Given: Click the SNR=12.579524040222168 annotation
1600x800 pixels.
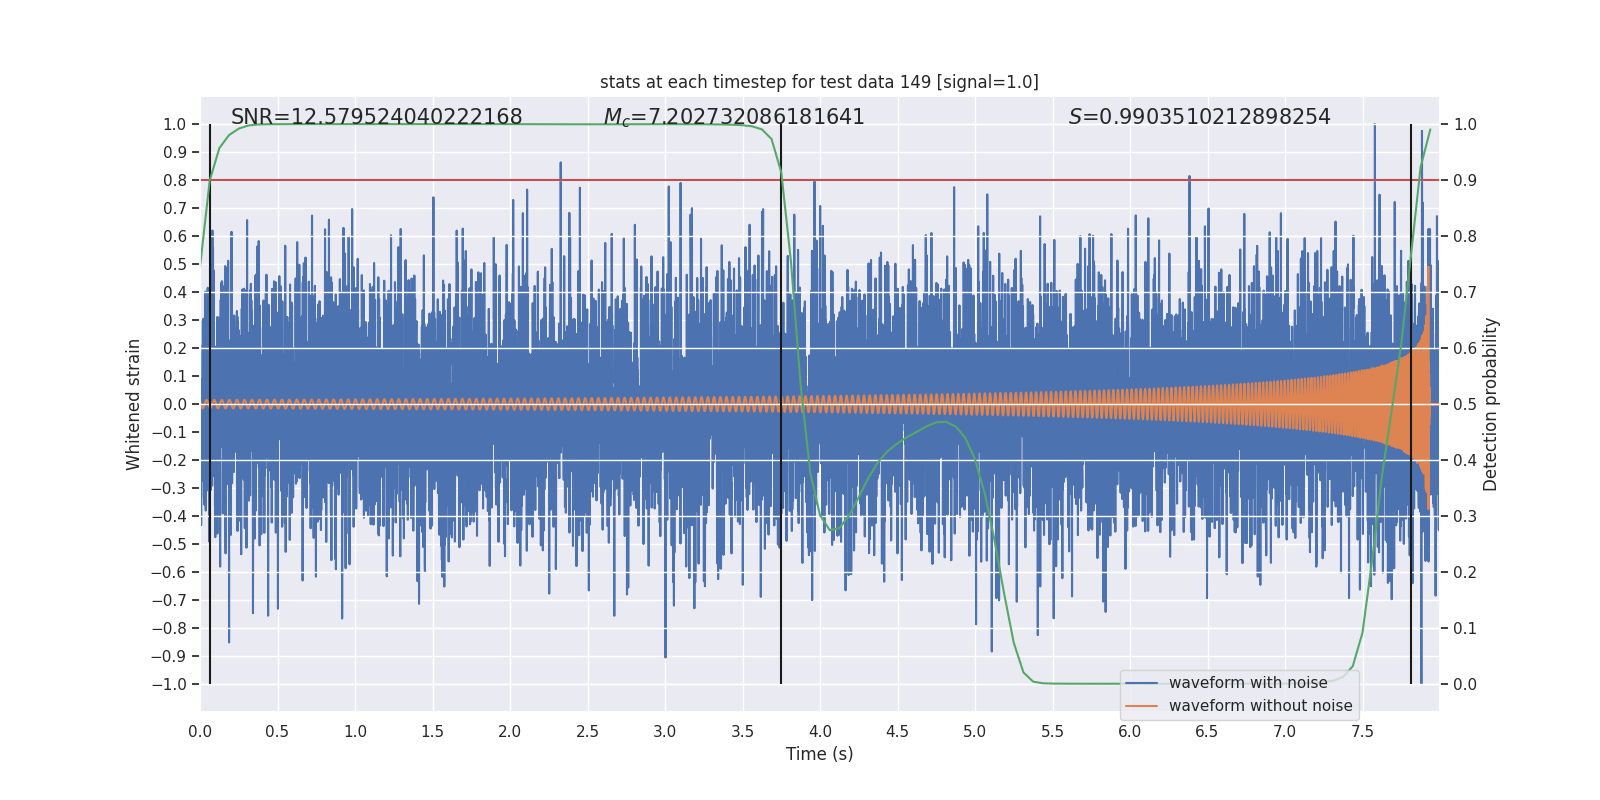Looking at the screenshot, I should click(x=376, y=117).
